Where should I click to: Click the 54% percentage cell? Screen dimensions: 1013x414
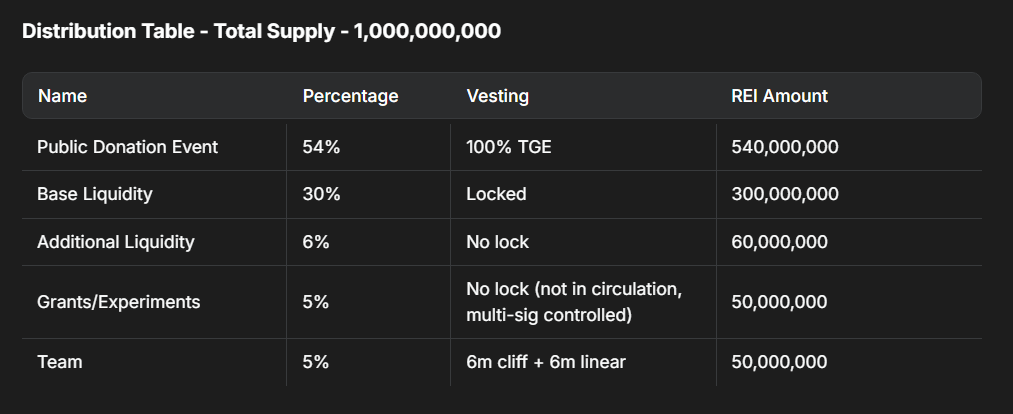point(321,147)
